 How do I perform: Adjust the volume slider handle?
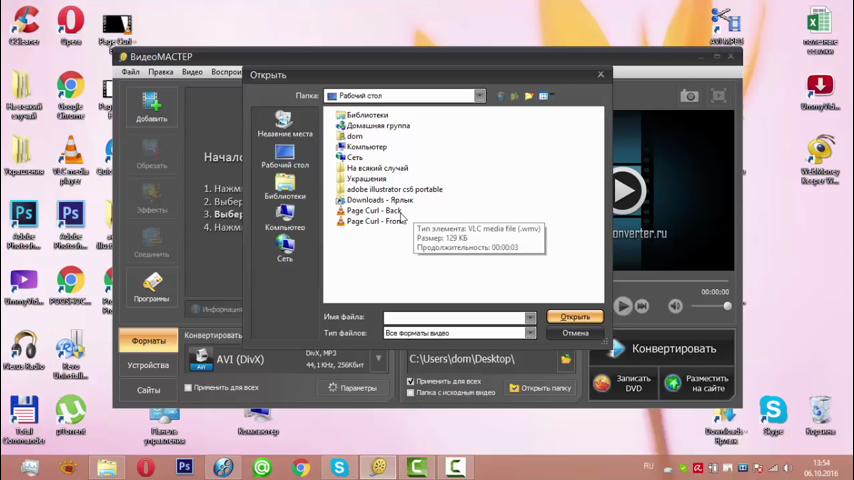[x=727, y=306]
